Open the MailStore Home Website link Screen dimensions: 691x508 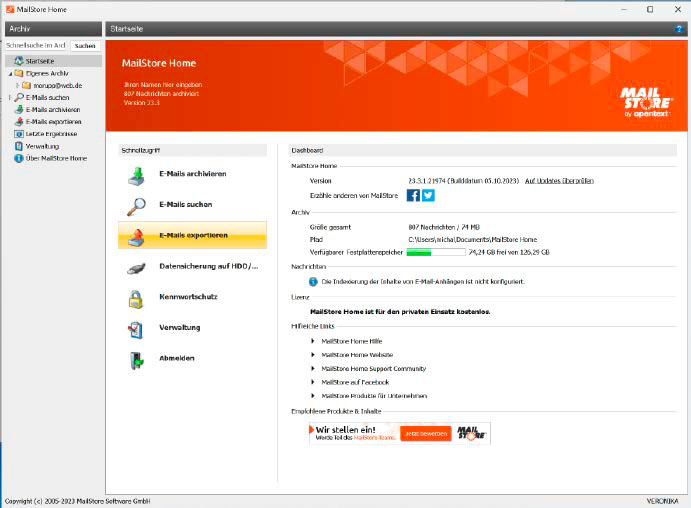pyautogui.click(x=357, y=355)
